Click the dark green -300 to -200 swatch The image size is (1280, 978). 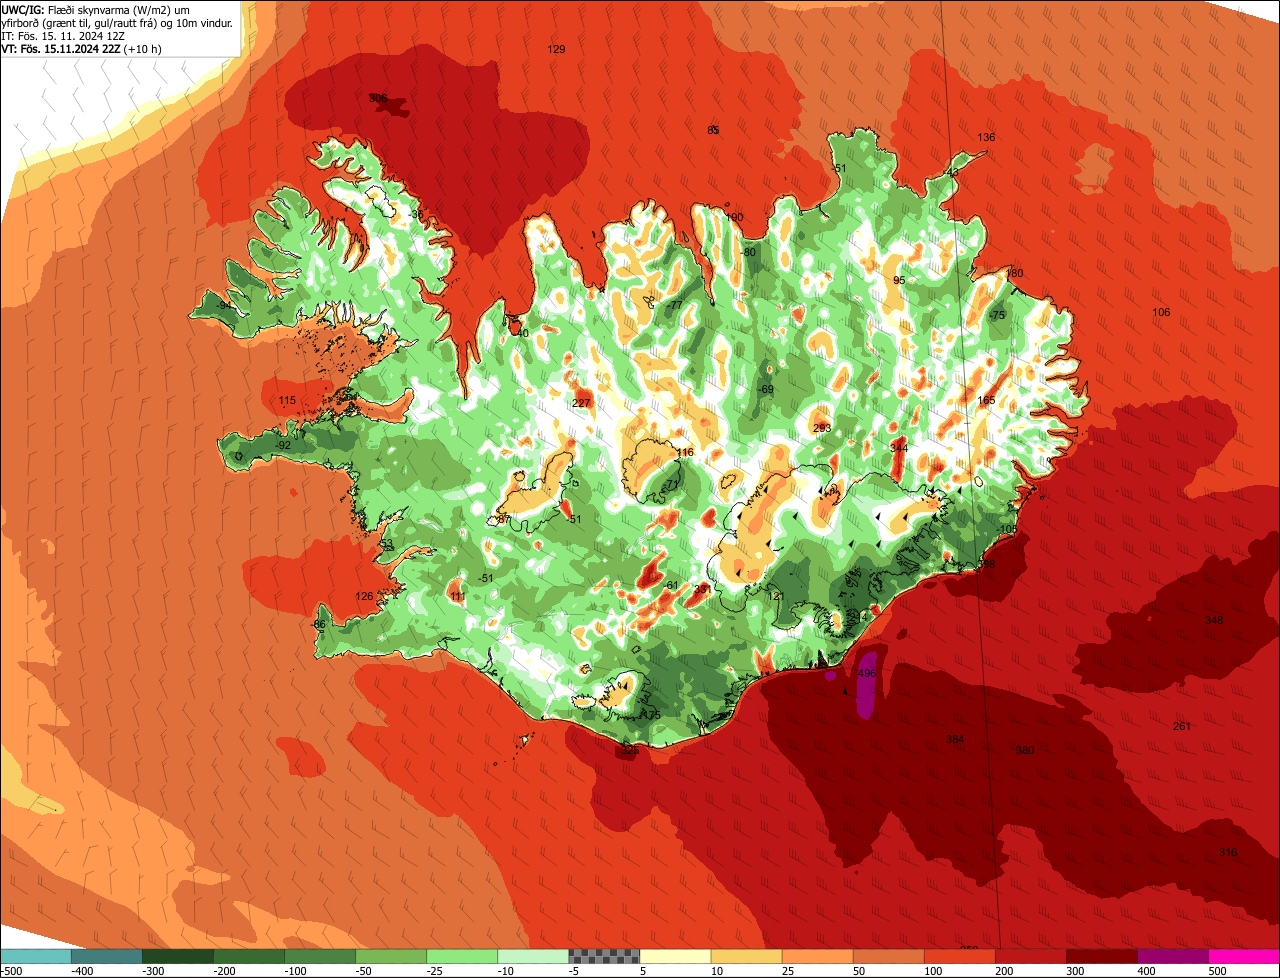point(177,956)
